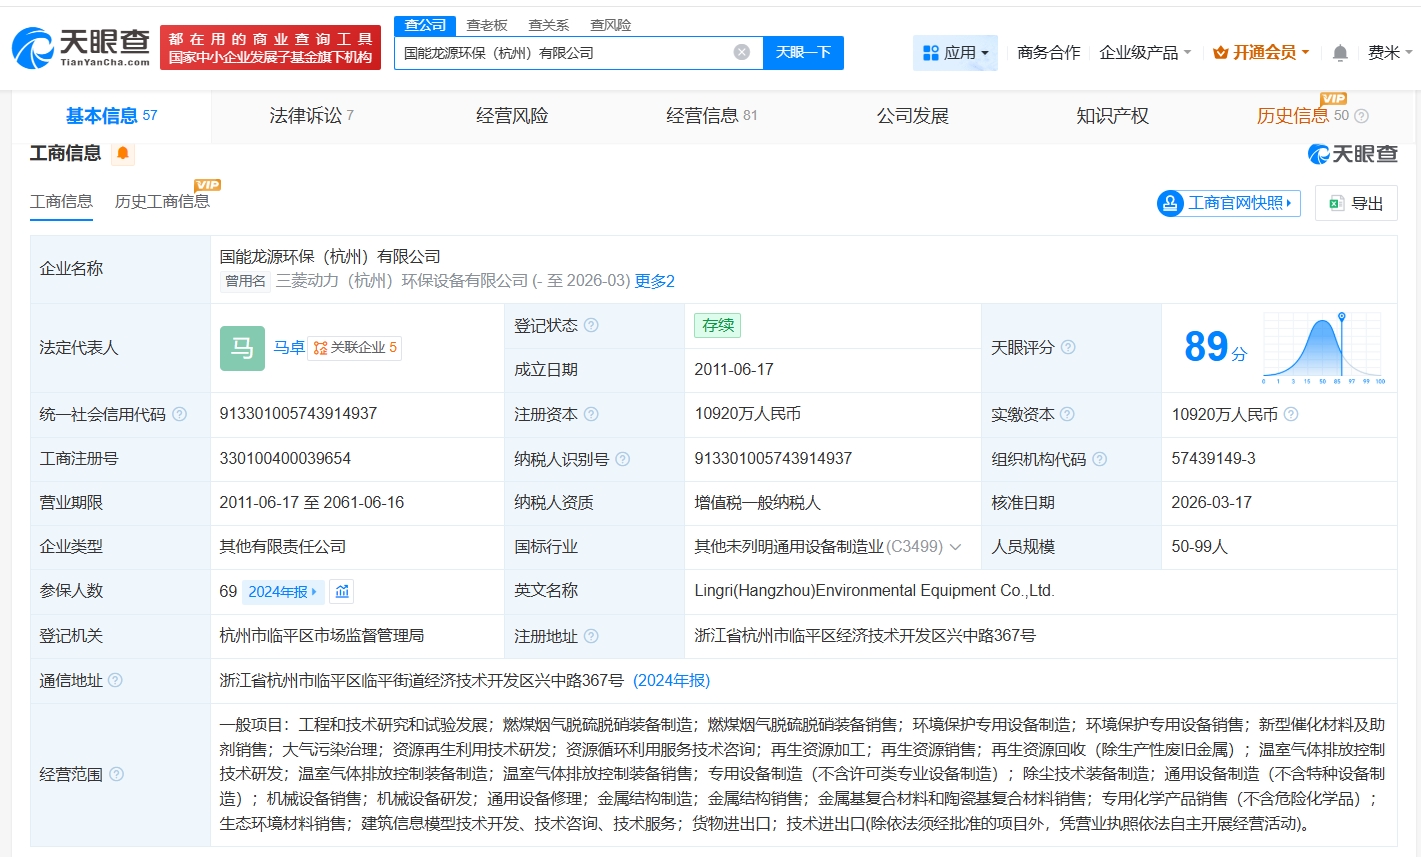Click the 马 avatar of legal representative
1421x857 pixels.
pos(242,348)
